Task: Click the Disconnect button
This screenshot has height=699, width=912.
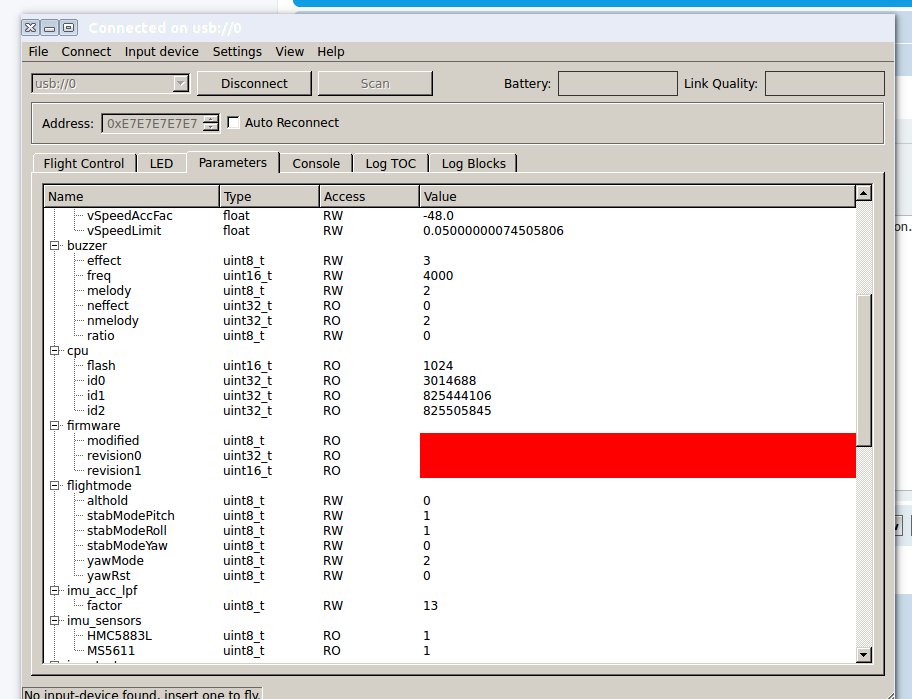Action: point(254,84)
